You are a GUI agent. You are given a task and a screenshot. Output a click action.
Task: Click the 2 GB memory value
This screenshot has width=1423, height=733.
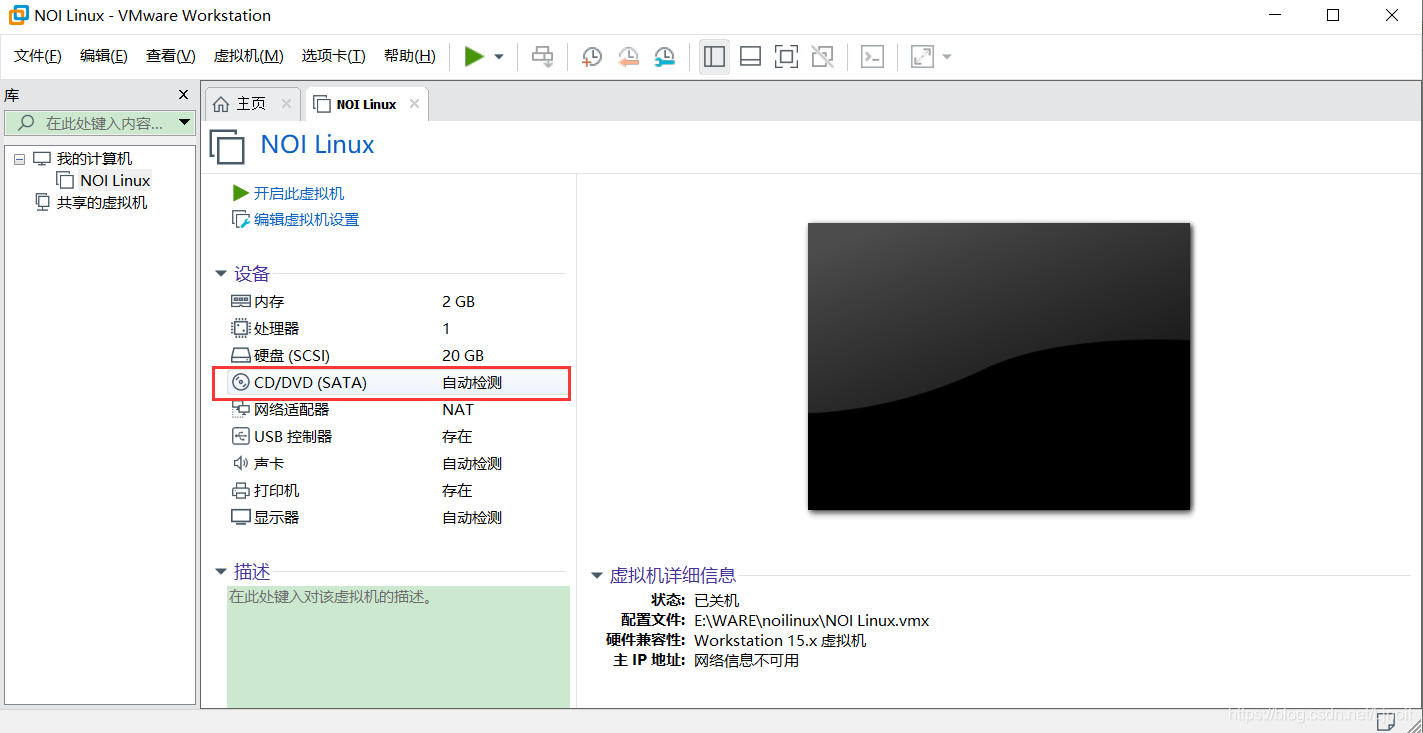point(458,302)
